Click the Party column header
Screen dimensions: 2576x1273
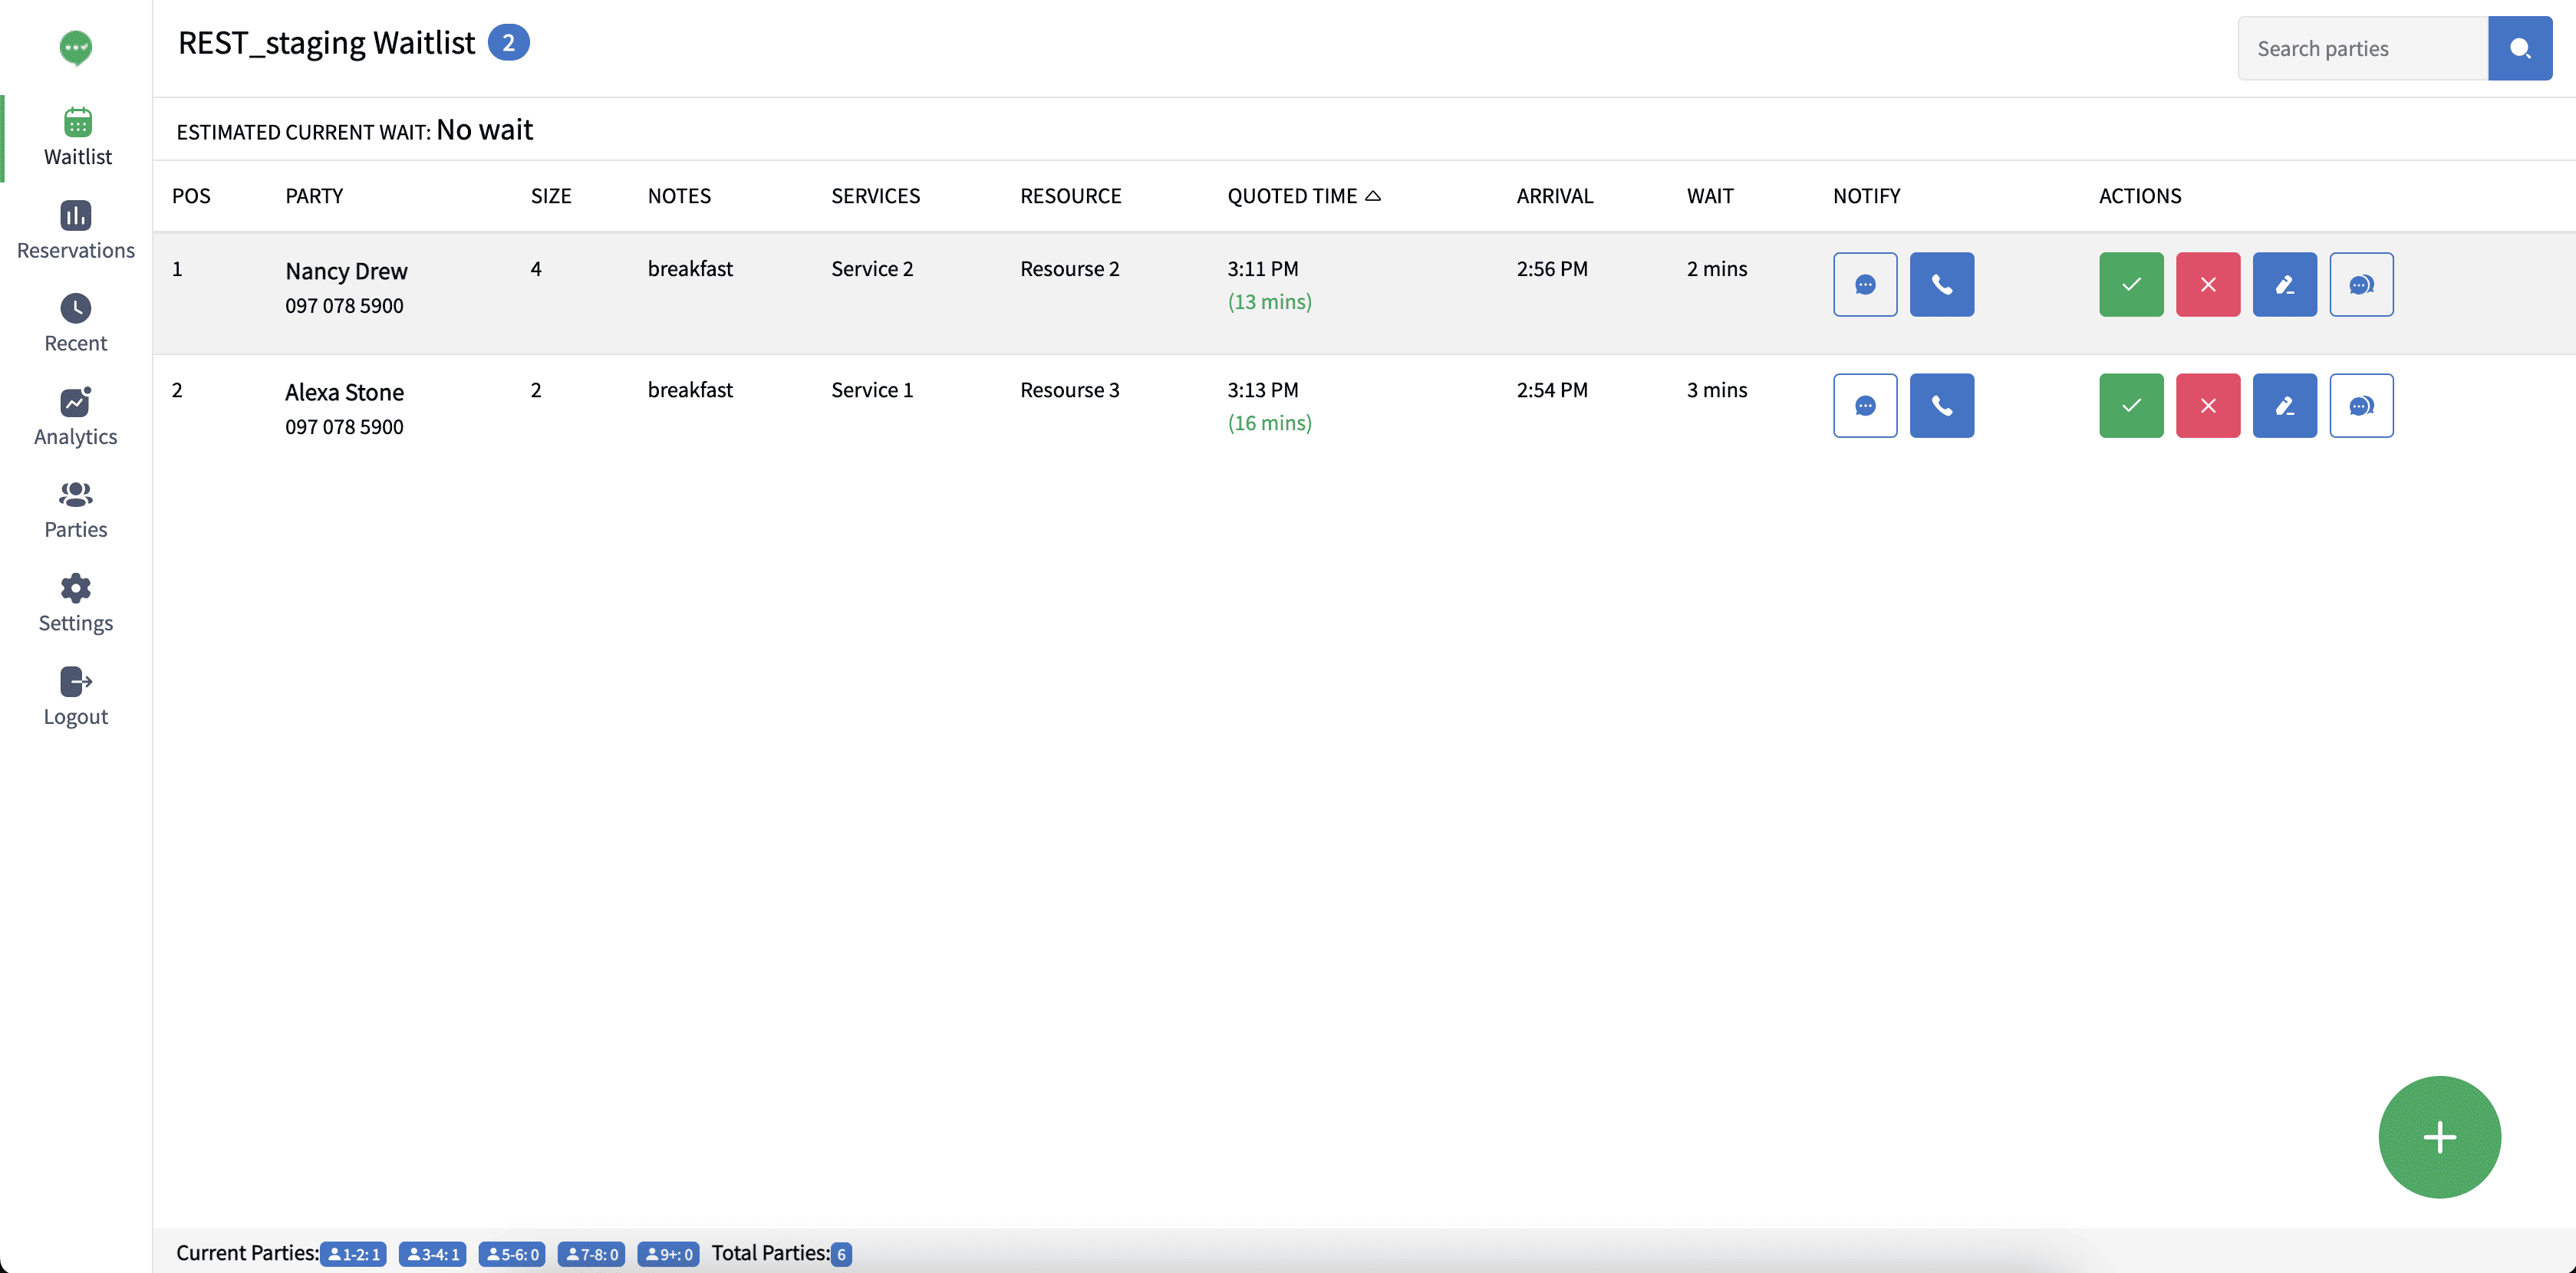[x=314, y=196]
